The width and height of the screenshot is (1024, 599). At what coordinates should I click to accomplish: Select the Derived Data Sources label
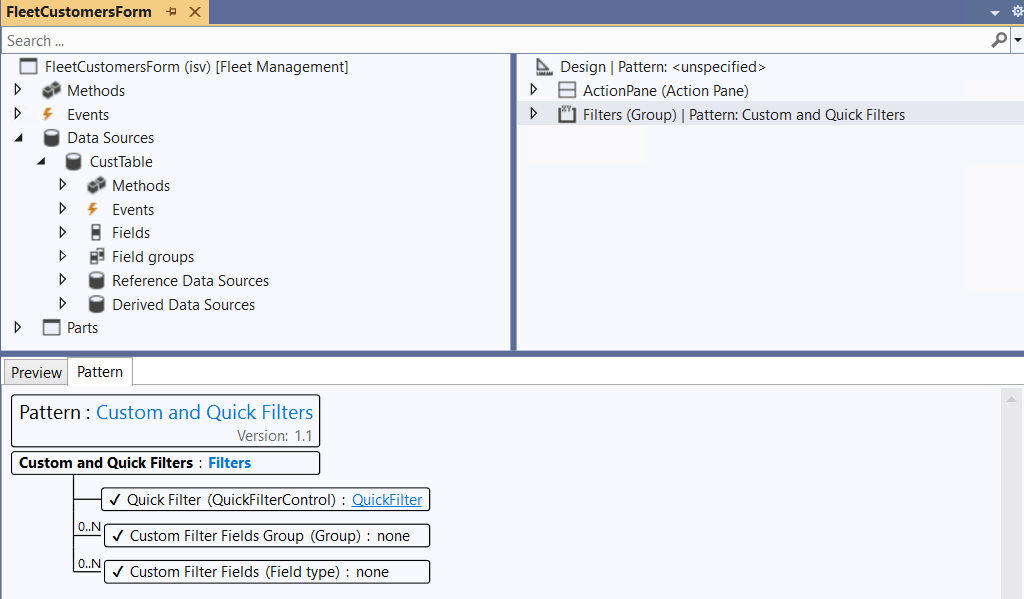coord(184,304)
